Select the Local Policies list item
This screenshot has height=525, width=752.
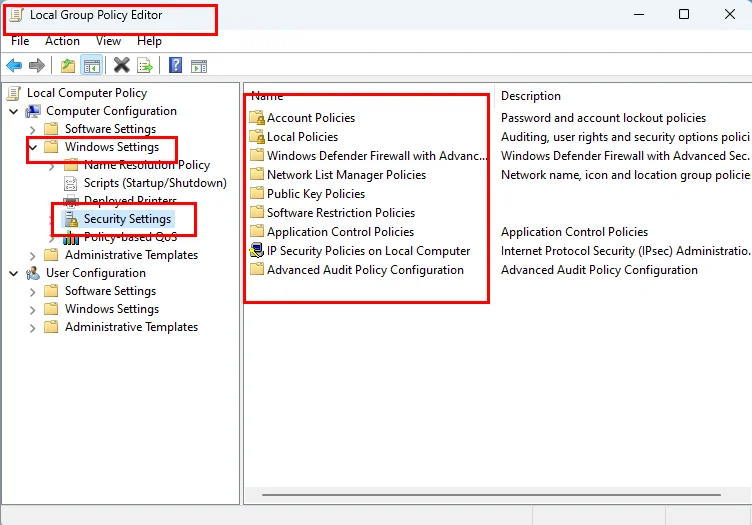point(302,137)
